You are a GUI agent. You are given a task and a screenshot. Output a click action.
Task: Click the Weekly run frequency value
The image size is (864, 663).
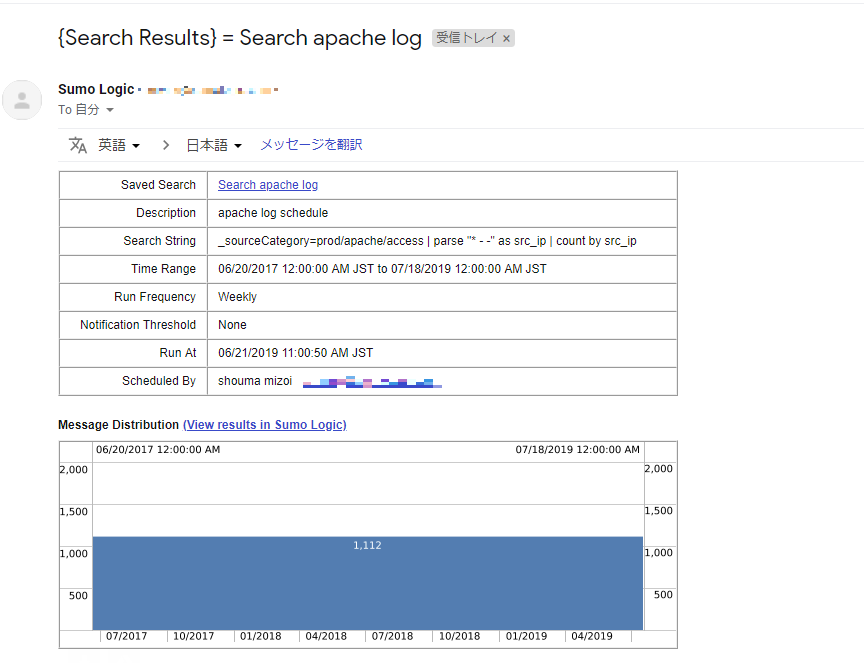237,297
